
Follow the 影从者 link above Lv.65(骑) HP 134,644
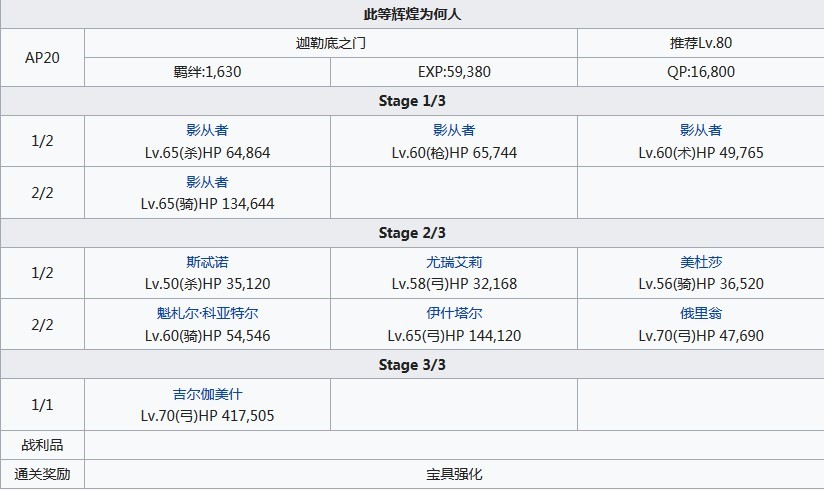[207, 182]
